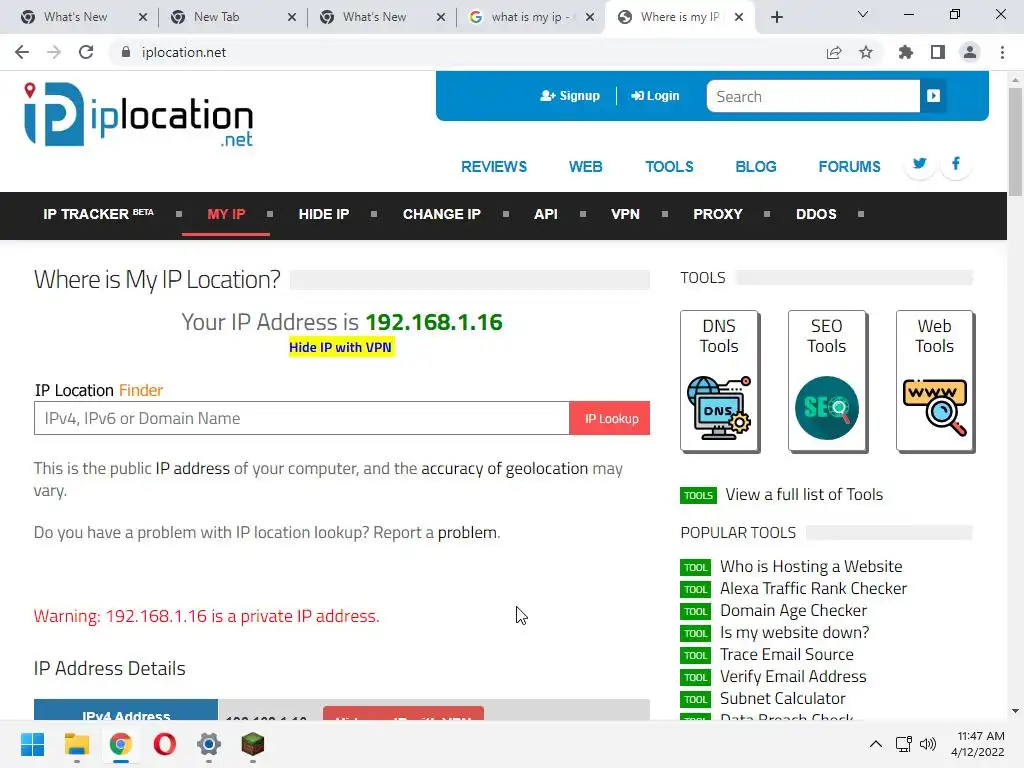Submit the site search arrow button

(933, 96)
